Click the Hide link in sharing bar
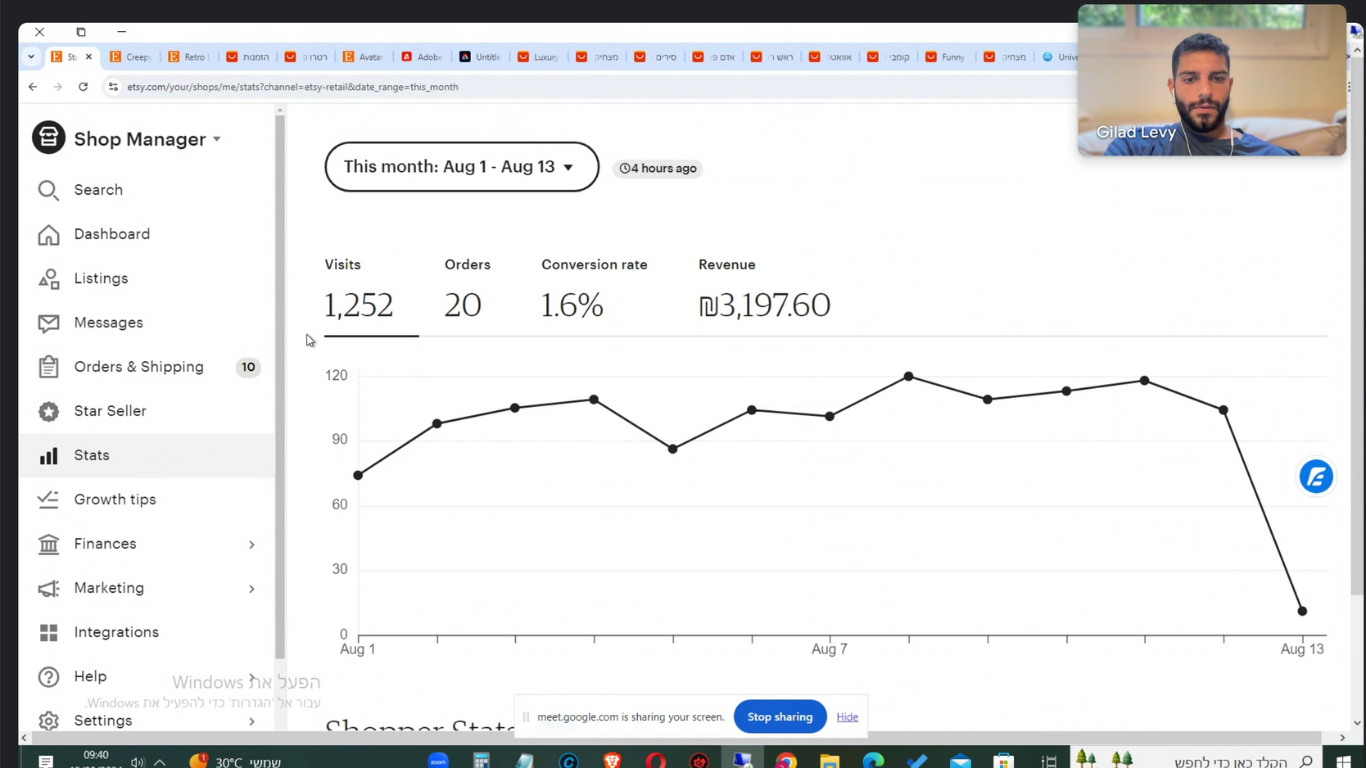Image resolution: width=1366 pixels, height=768 pixels. click(847, 717)
